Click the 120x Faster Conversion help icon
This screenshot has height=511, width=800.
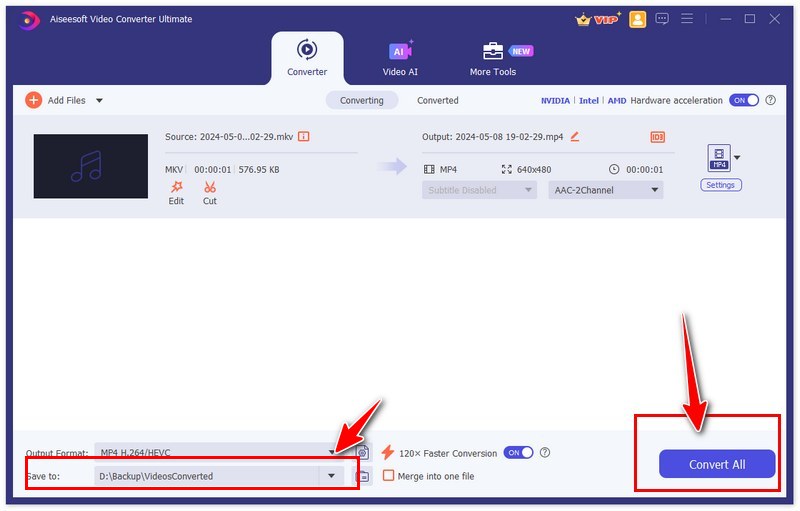pos(545,452)
